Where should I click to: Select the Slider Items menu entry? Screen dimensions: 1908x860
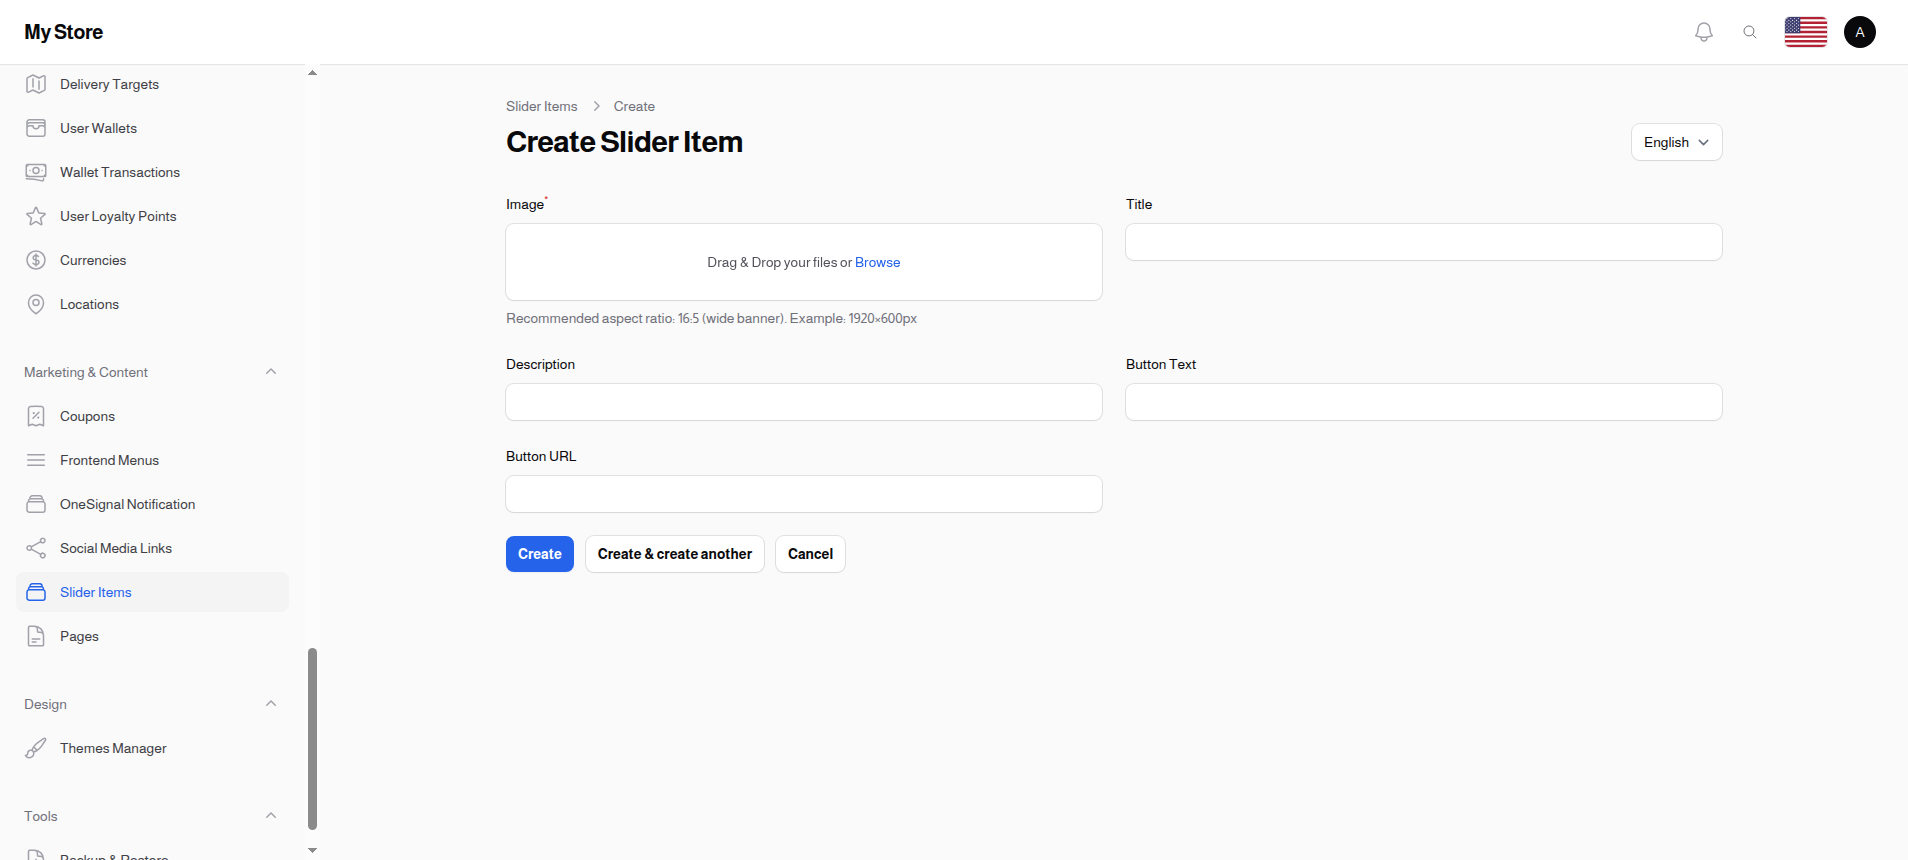point(152,592)
